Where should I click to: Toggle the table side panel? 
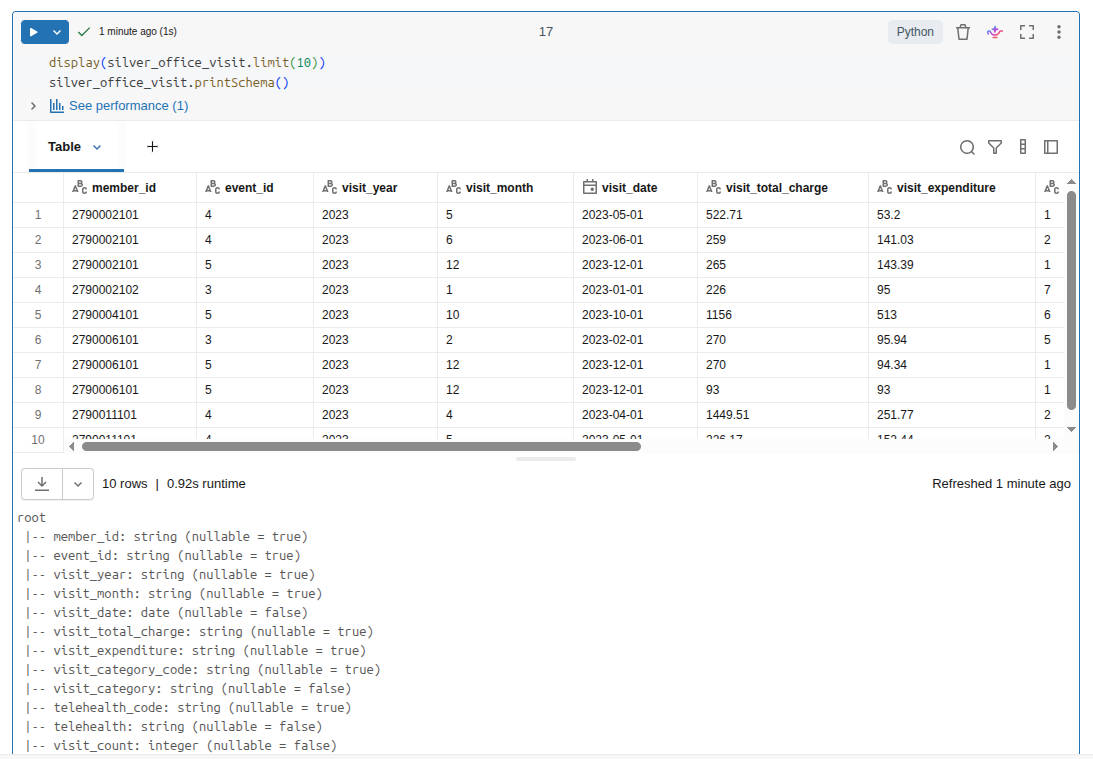pyautogui.click(x=1051, y=147)
